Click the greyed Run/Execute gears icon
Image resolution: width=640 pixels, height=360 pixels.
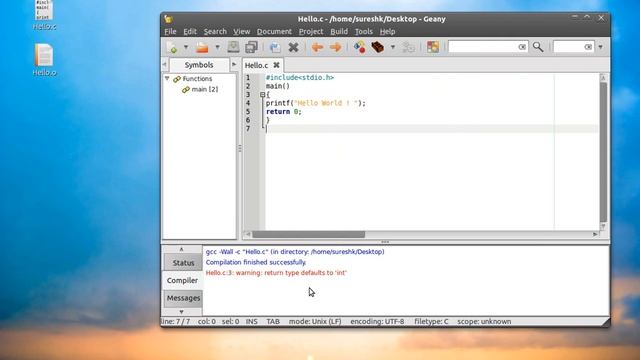click(x=408, y=47)
